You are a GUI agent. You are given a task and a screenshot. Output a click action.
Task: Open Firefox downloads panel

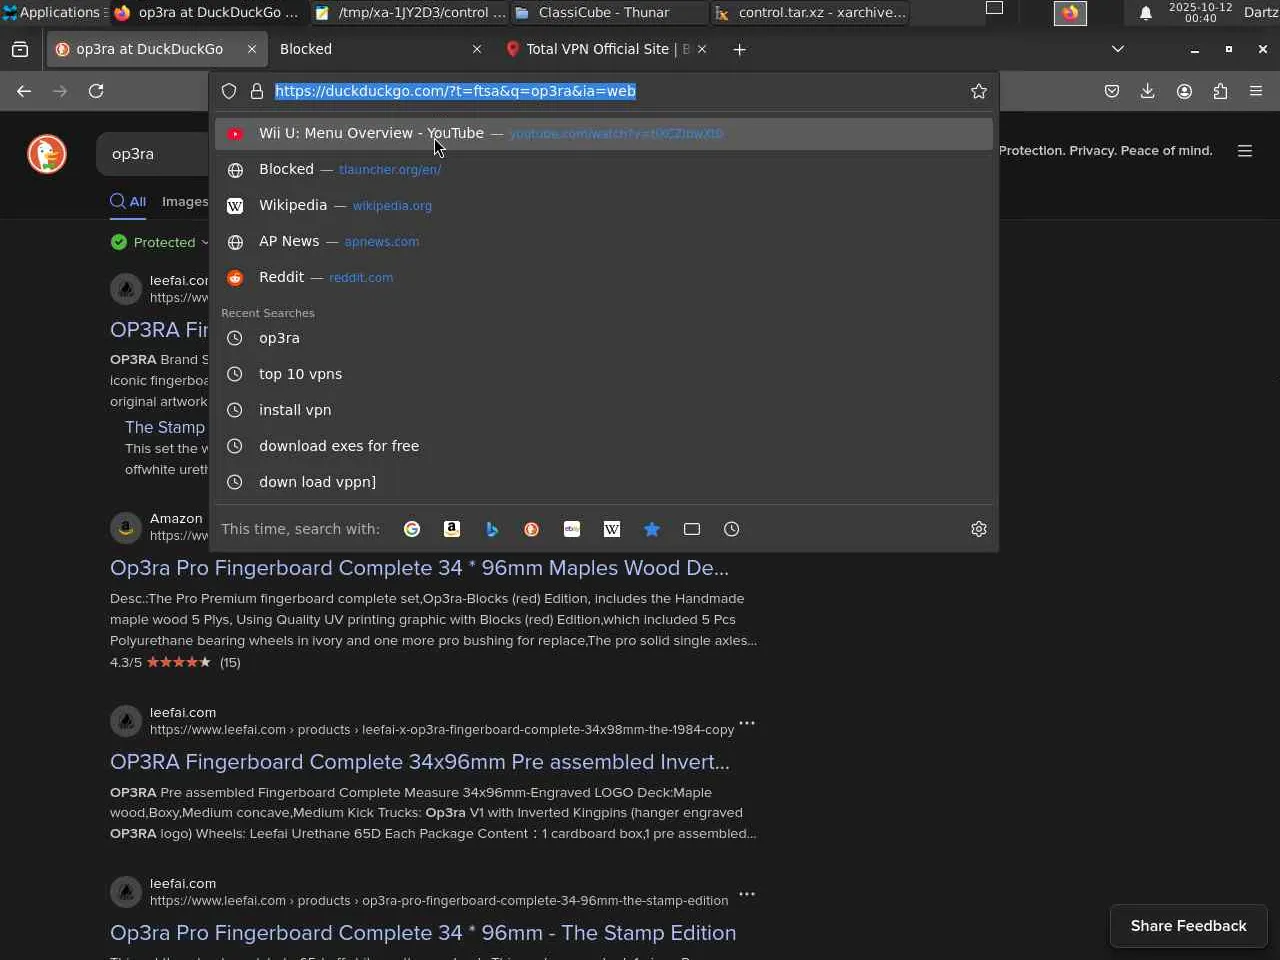point(1148,91)
